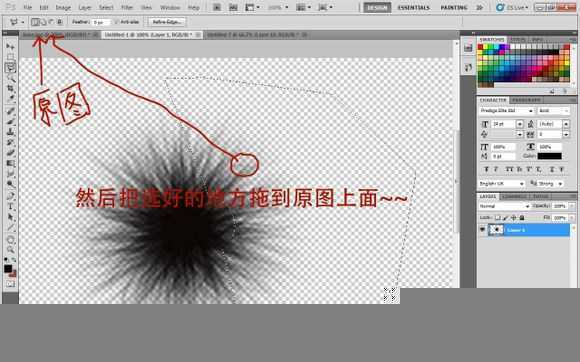Select the Move tool in the toolbox

pos(10,46)
